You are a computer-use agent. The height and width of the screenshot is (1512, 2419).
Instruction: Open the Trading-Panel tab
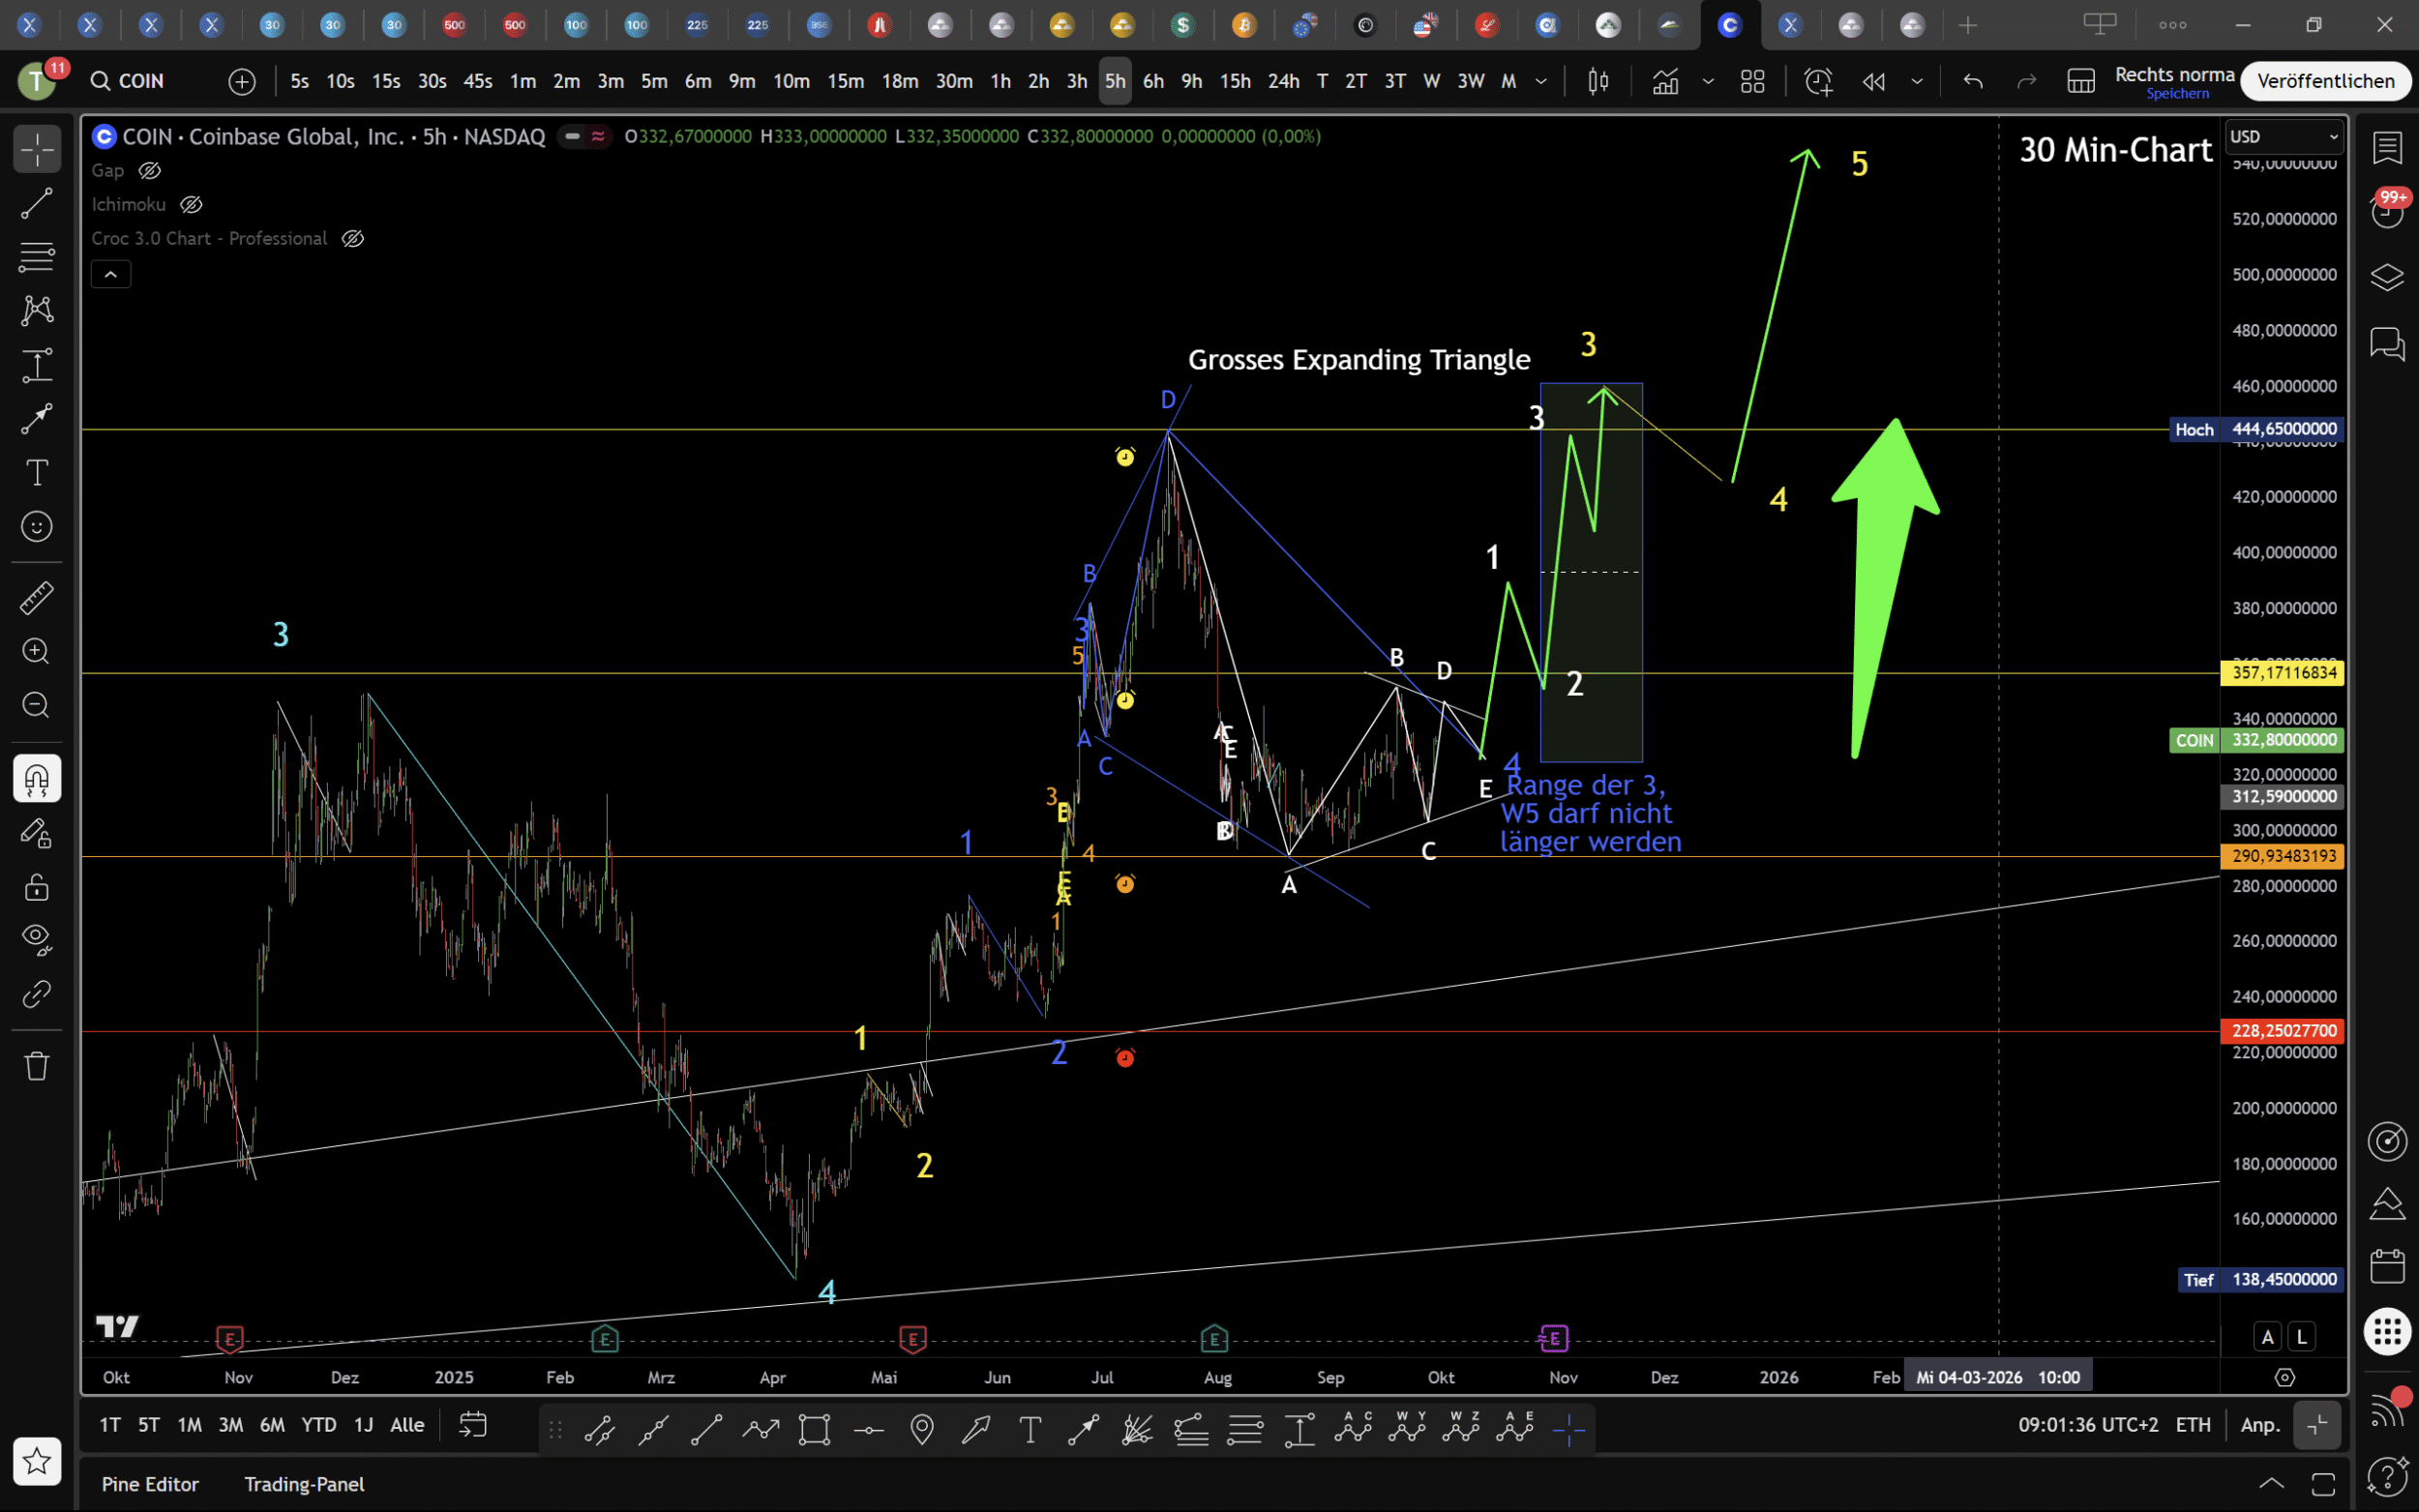click(304, 1484)
